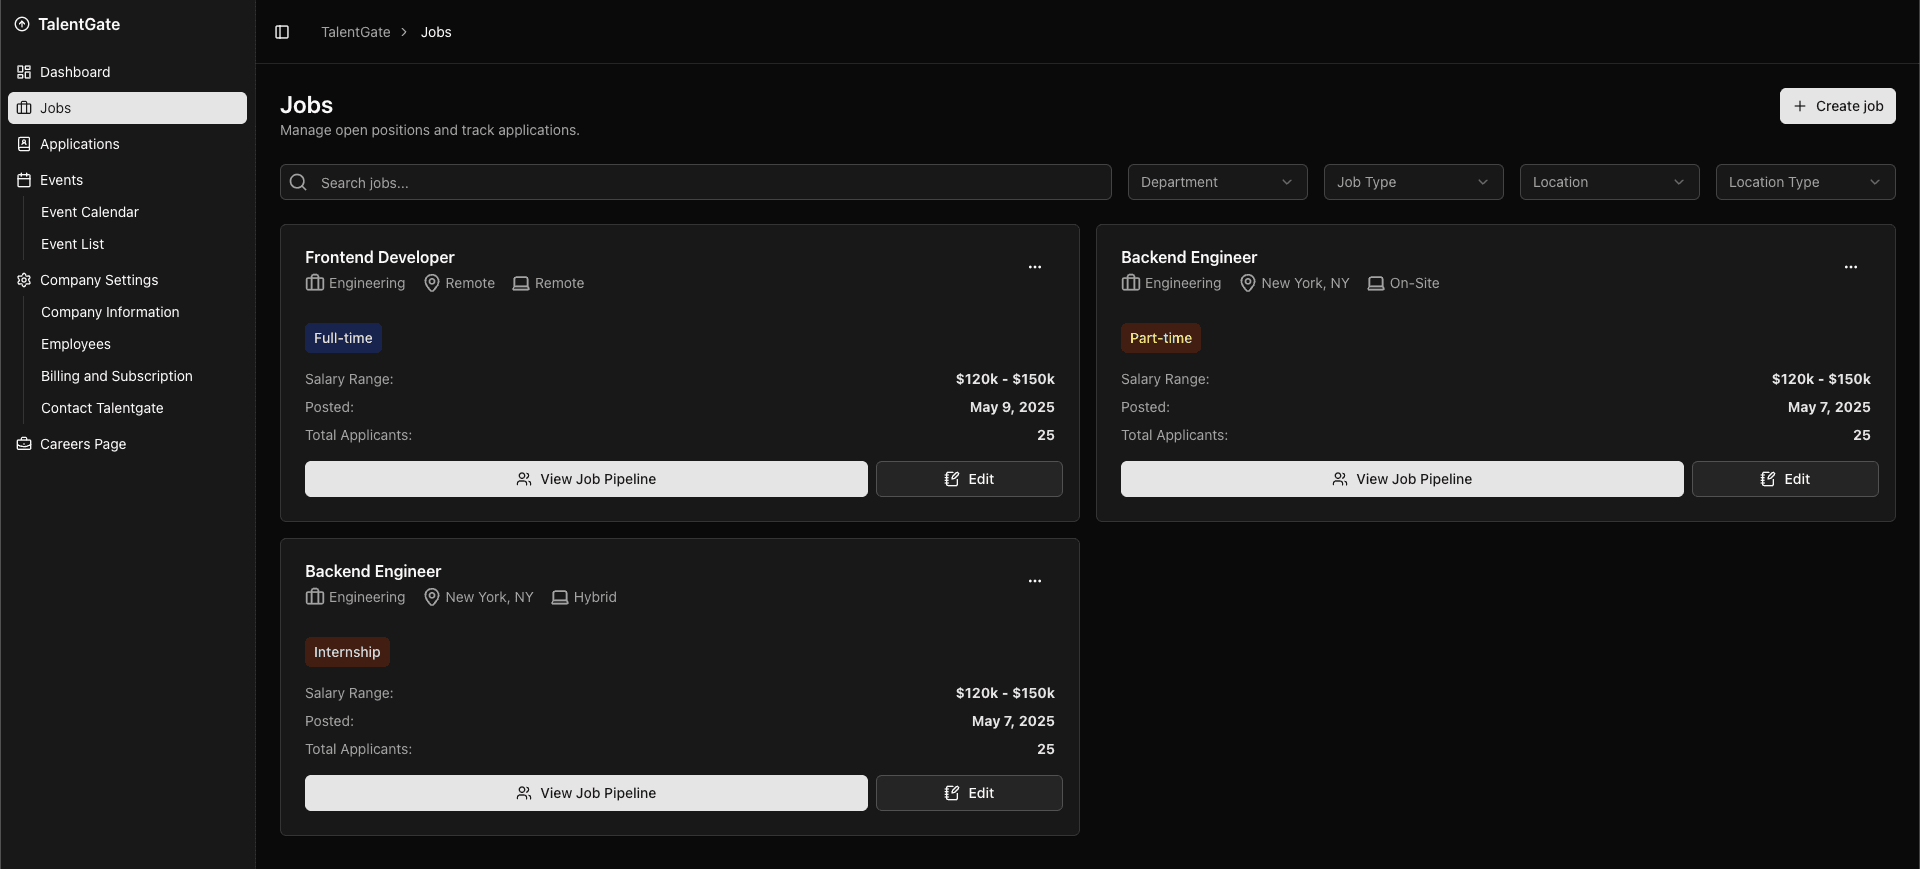Edit the Internship Backend Engineer job
1920x869 pixels.
[969, 793]
